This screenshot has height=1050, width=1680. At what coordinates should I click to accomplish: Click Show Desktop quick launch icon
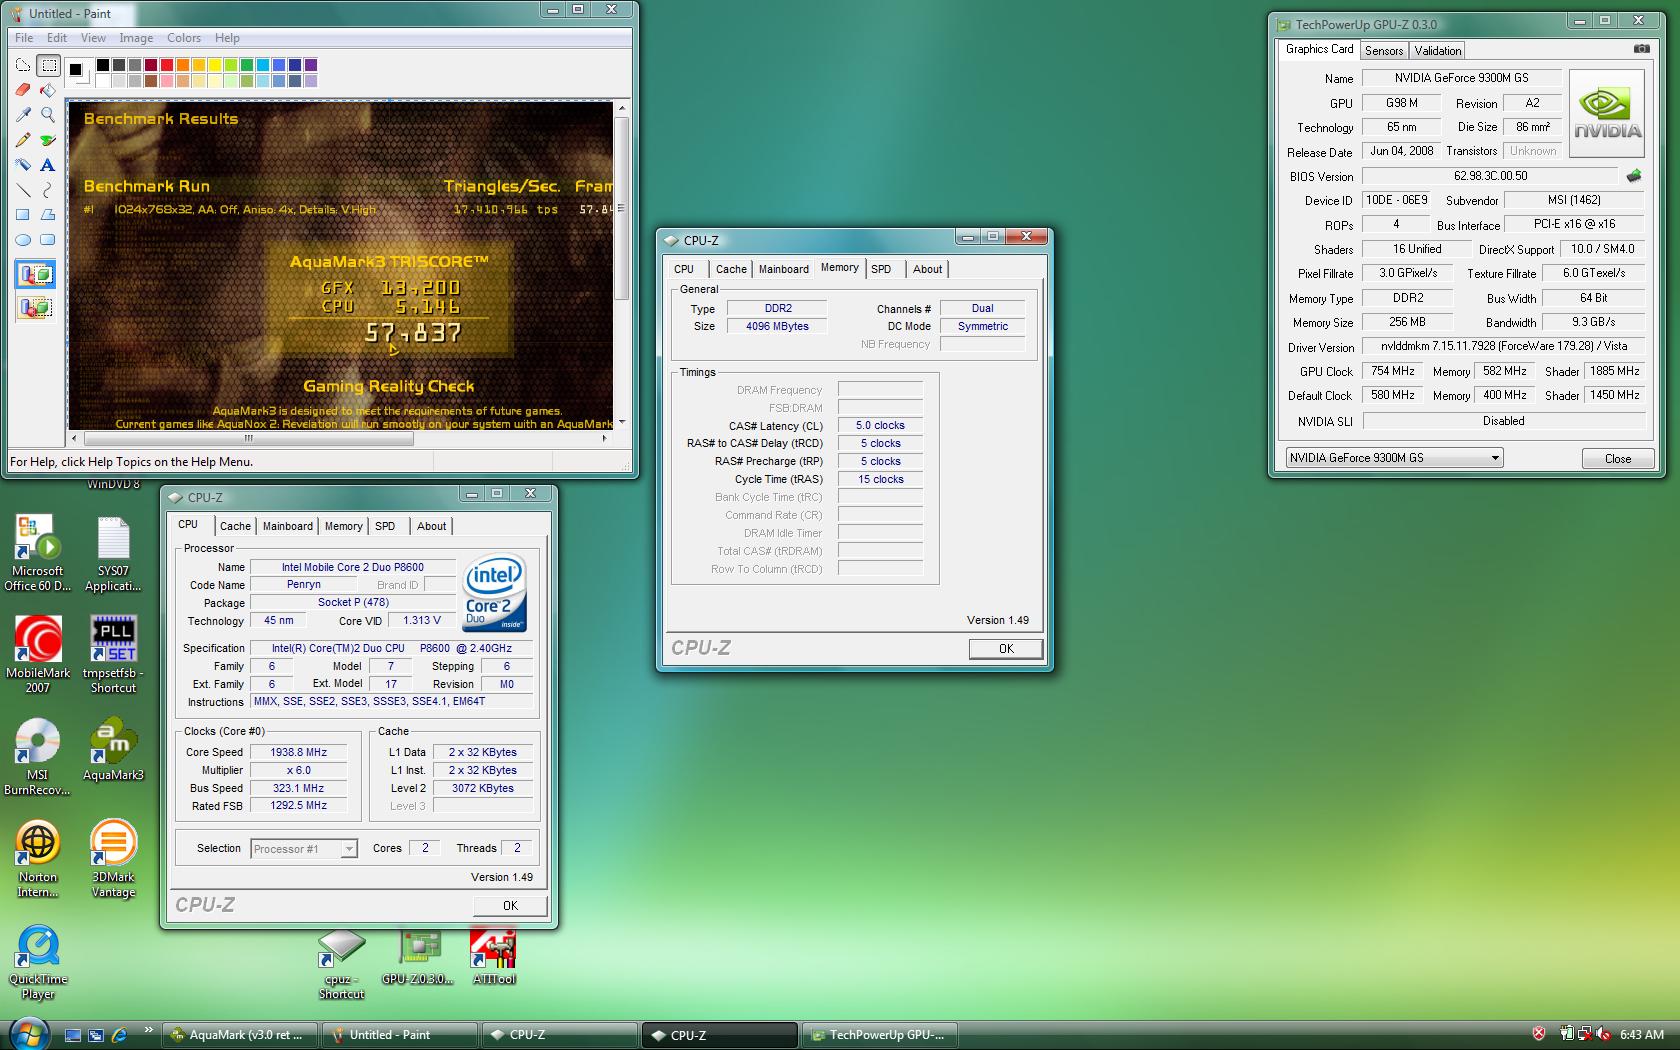73,1035
